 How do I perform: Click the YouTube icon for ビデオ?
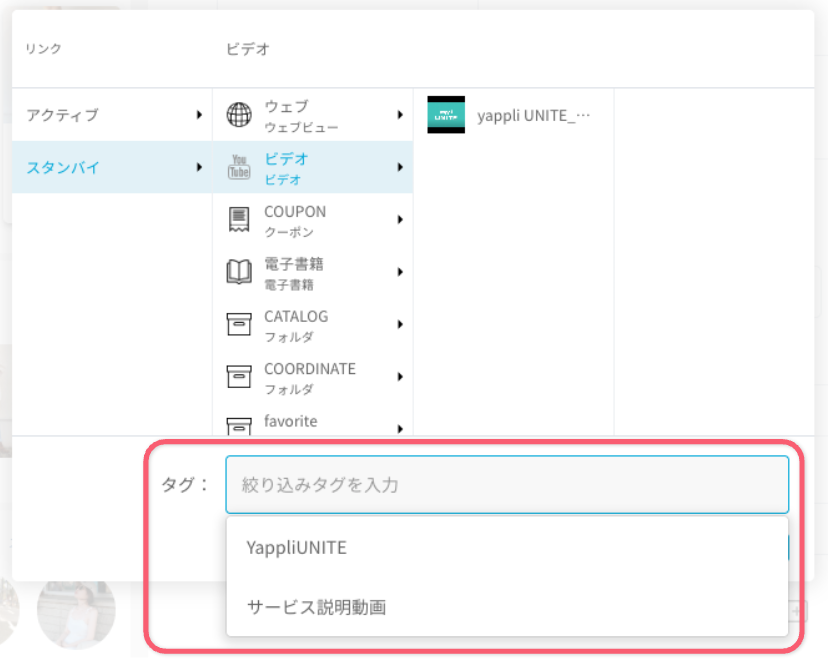click(x=239, y=167)
